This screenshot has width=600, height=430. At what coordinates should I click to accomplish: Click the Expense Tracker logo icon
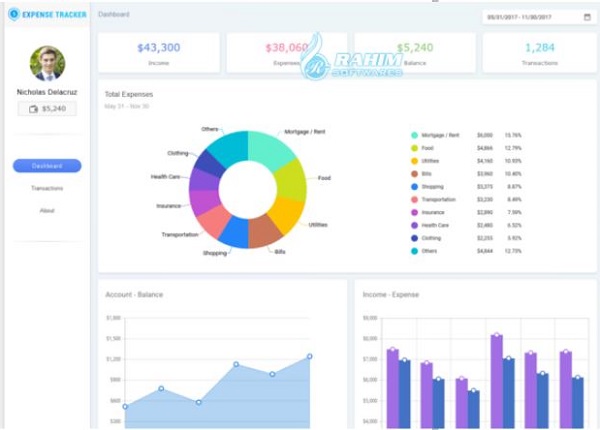coord(14,14)
